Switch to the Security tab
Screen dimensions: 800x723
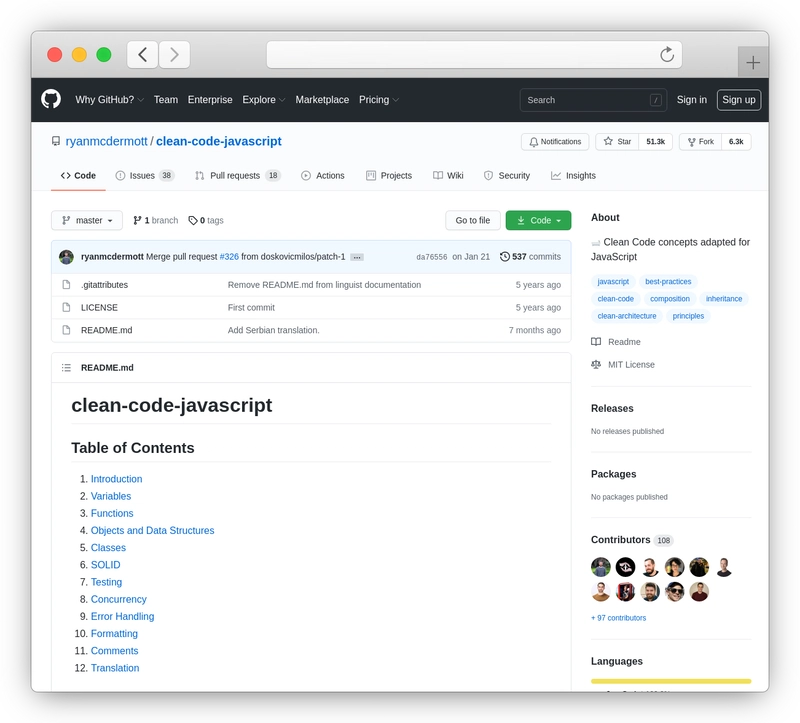click(507, 176)
